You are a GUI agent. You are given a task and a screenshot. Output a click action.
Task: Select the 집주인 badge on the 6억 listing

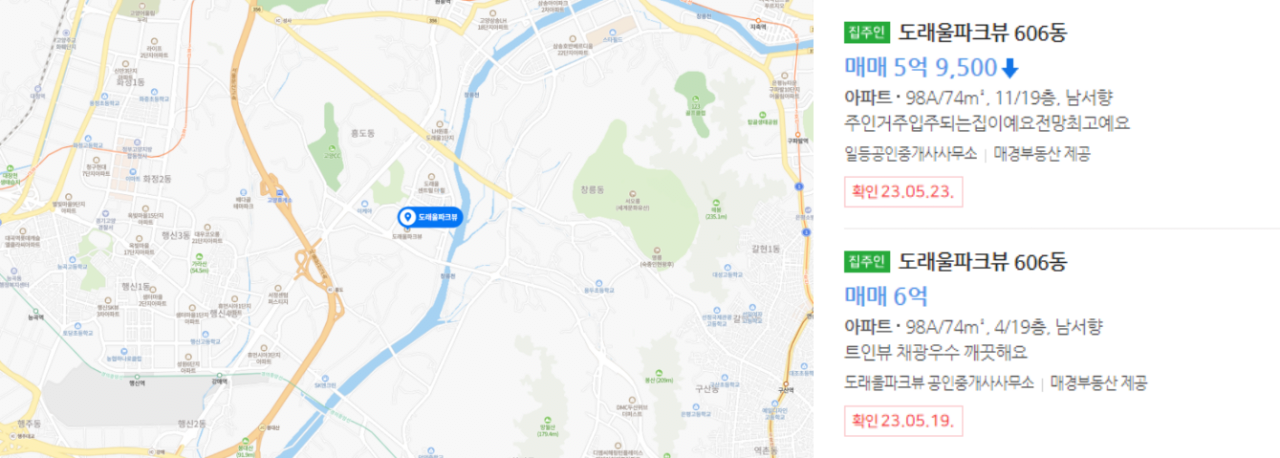pos(866,262)
